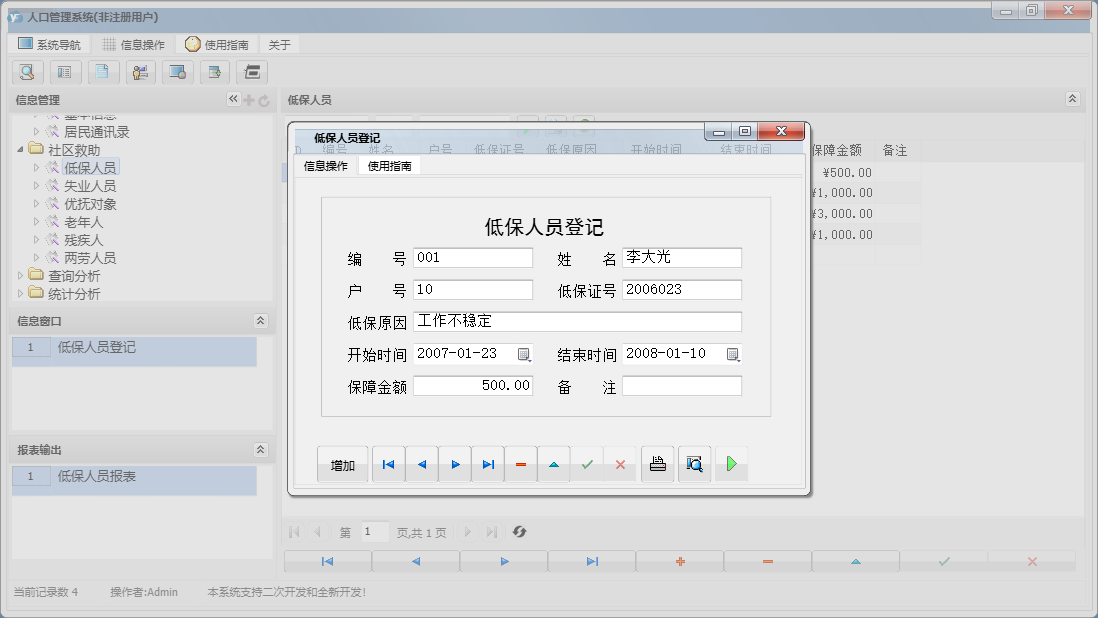Jump to first record in dialog navigator
The width and height of the screenshot is (1098, 618).
(388, 464)
